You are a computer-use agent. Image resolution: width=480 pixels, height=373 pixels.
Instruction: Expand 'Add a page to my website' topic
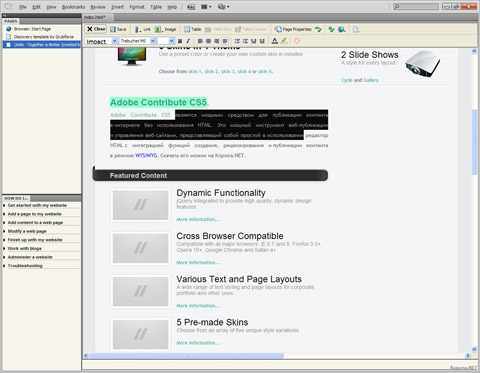pos(34,214)
